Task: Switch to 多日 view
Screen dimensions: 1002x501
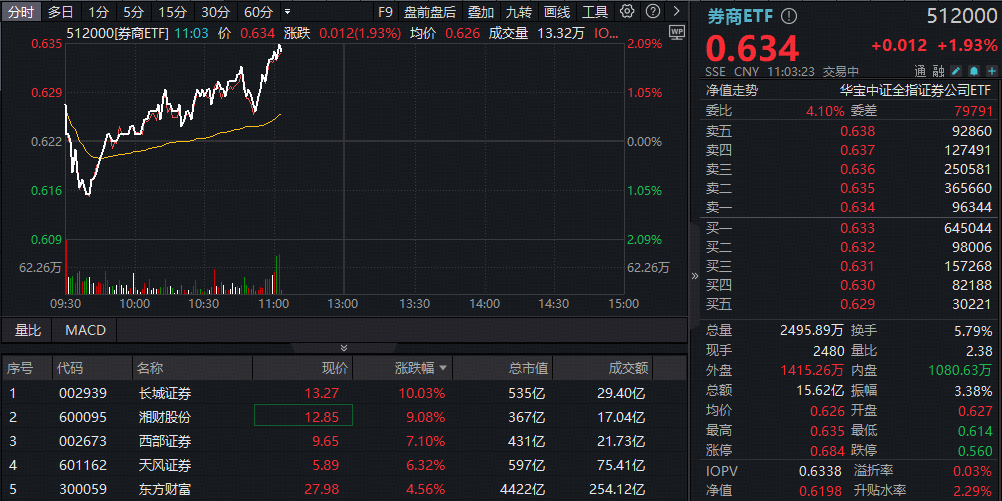Action: pos(61,12)
